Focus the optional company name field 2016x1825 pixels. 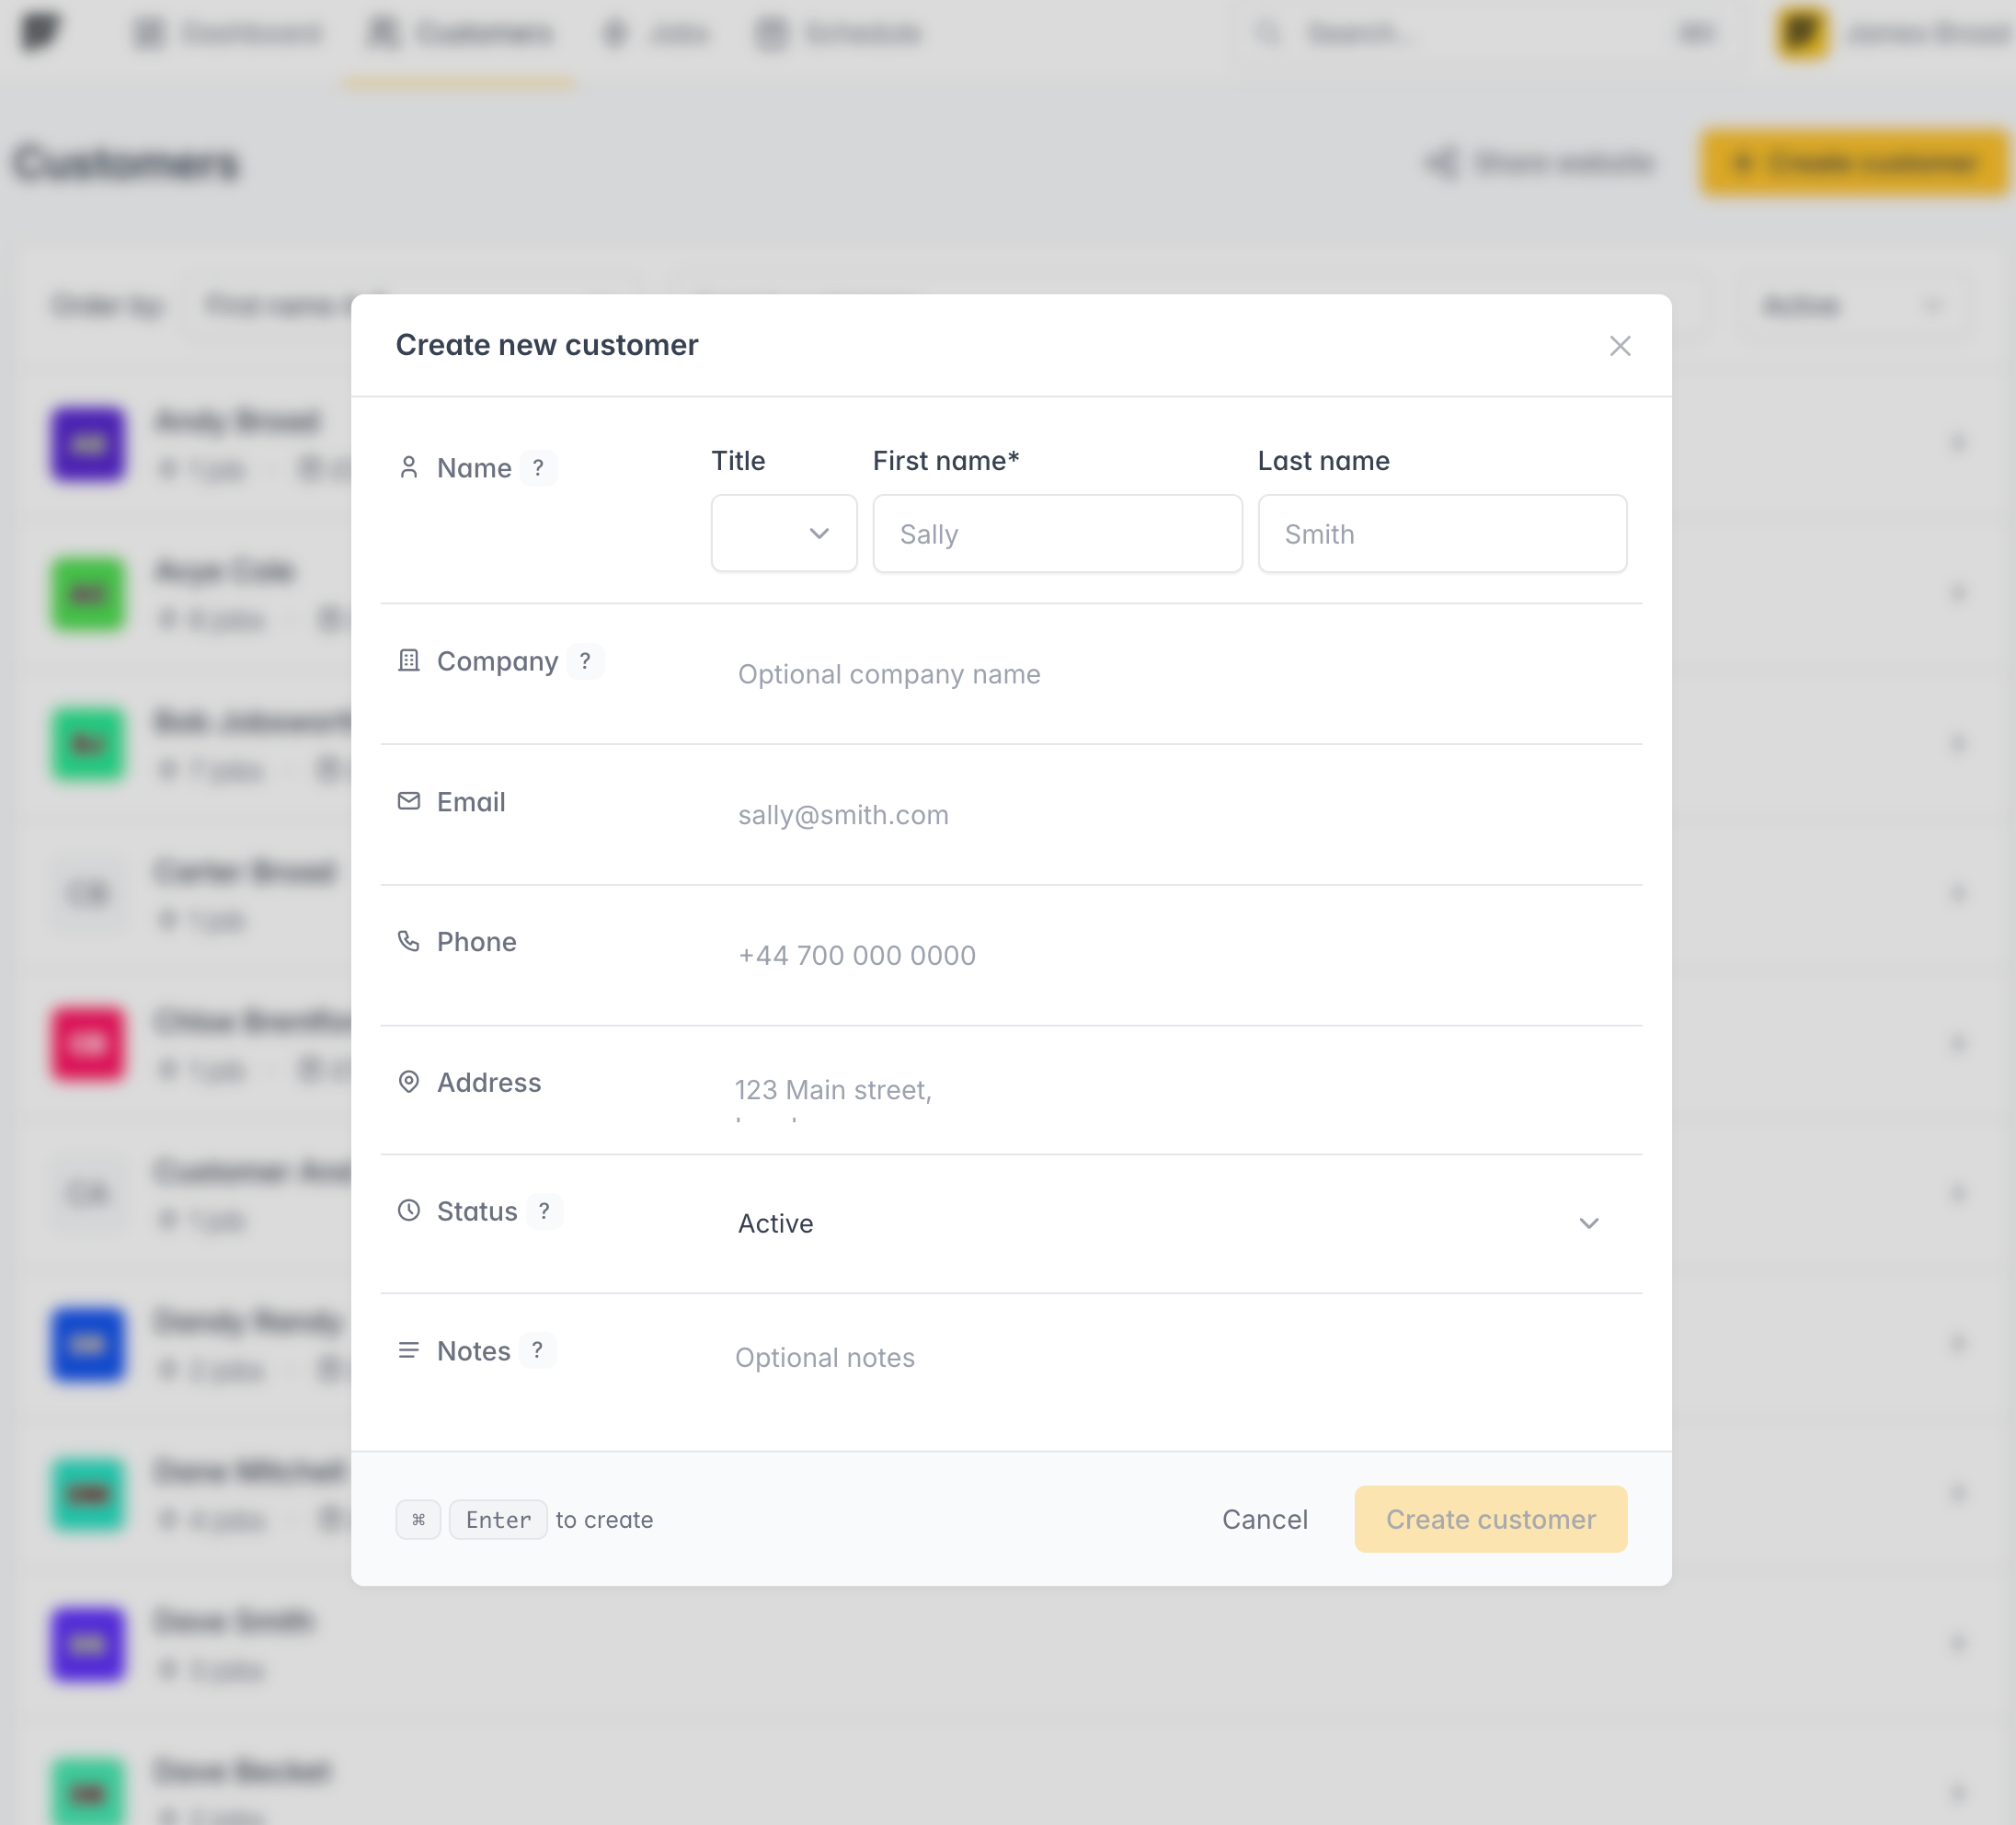tap(1169, 674)
